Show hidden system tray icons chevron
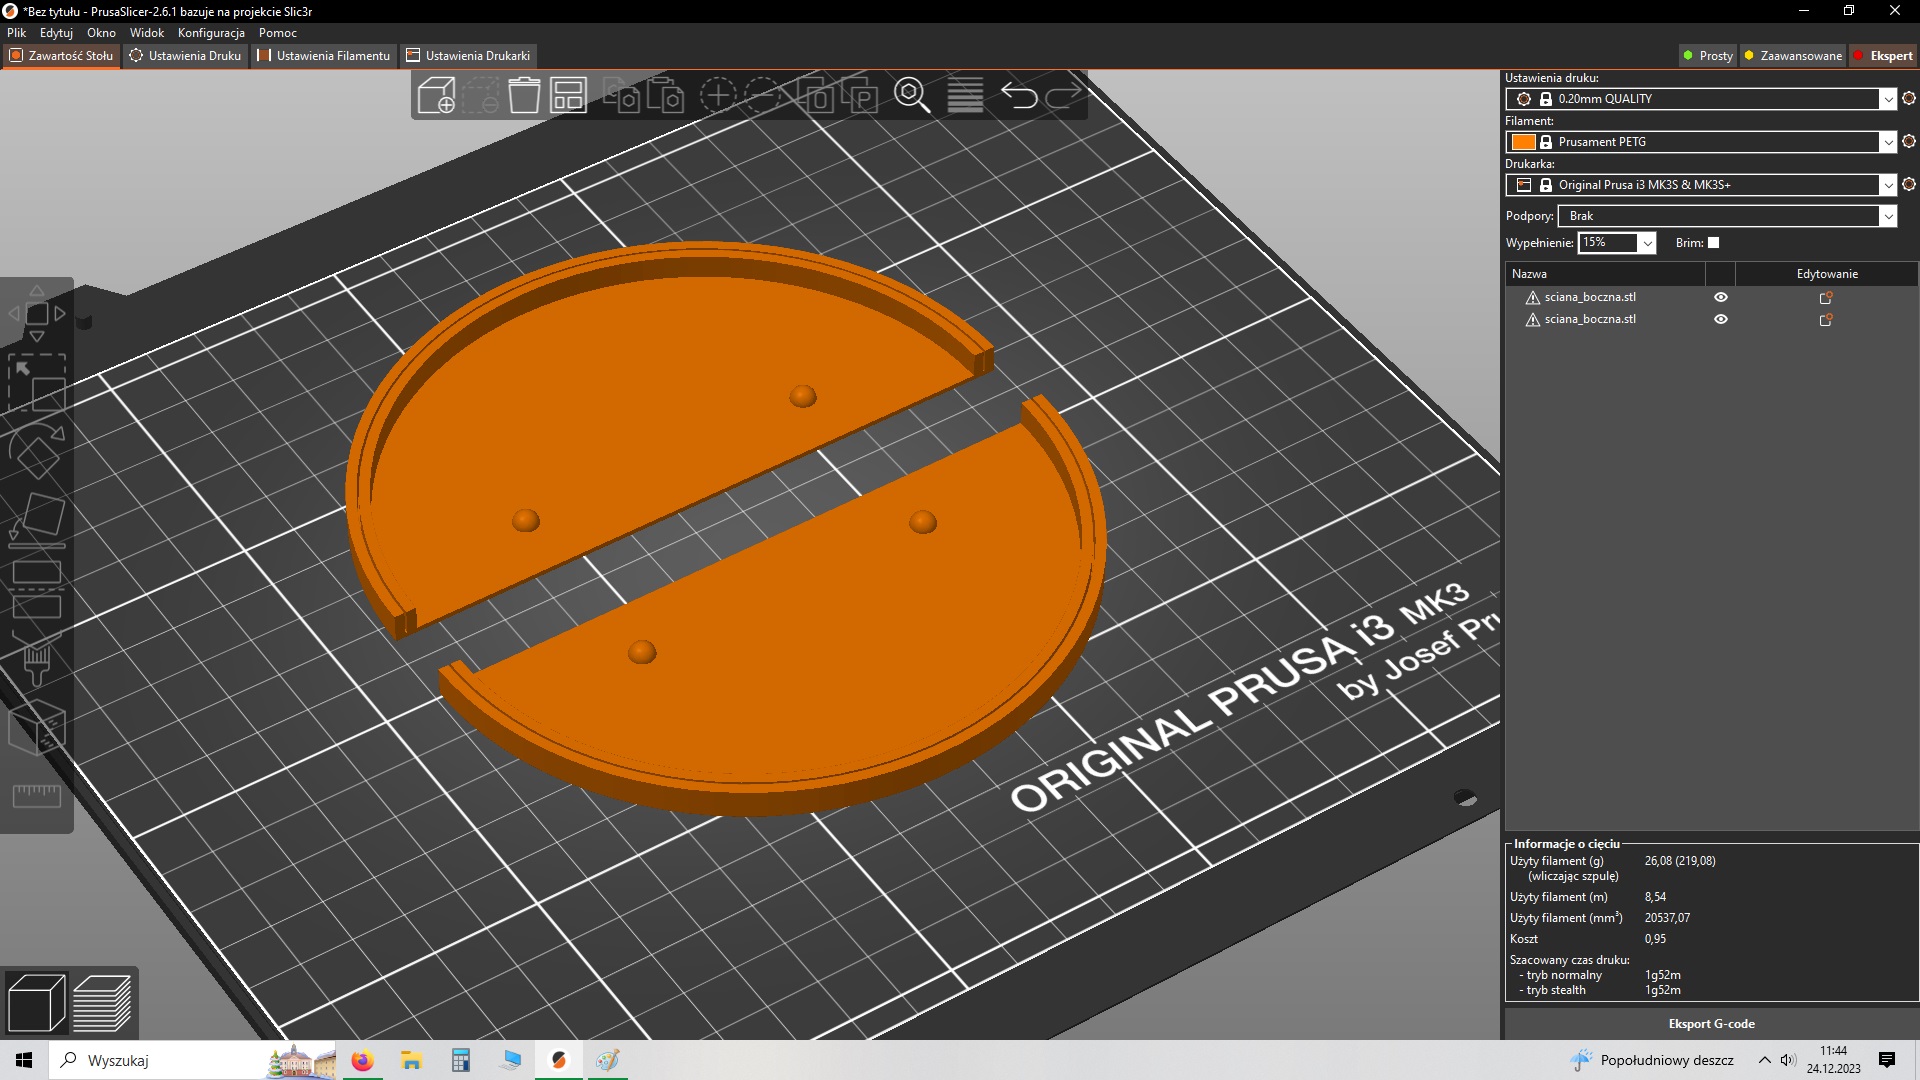 pos(1765,1060)
